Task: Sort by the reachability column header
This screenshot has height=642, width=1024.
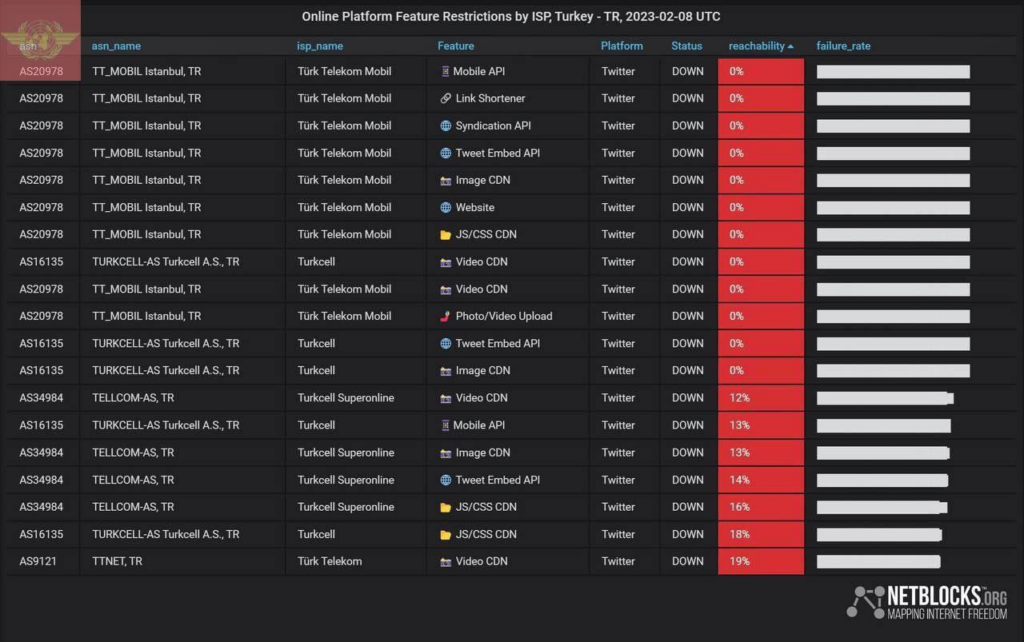Action: [x=760, y=46]
